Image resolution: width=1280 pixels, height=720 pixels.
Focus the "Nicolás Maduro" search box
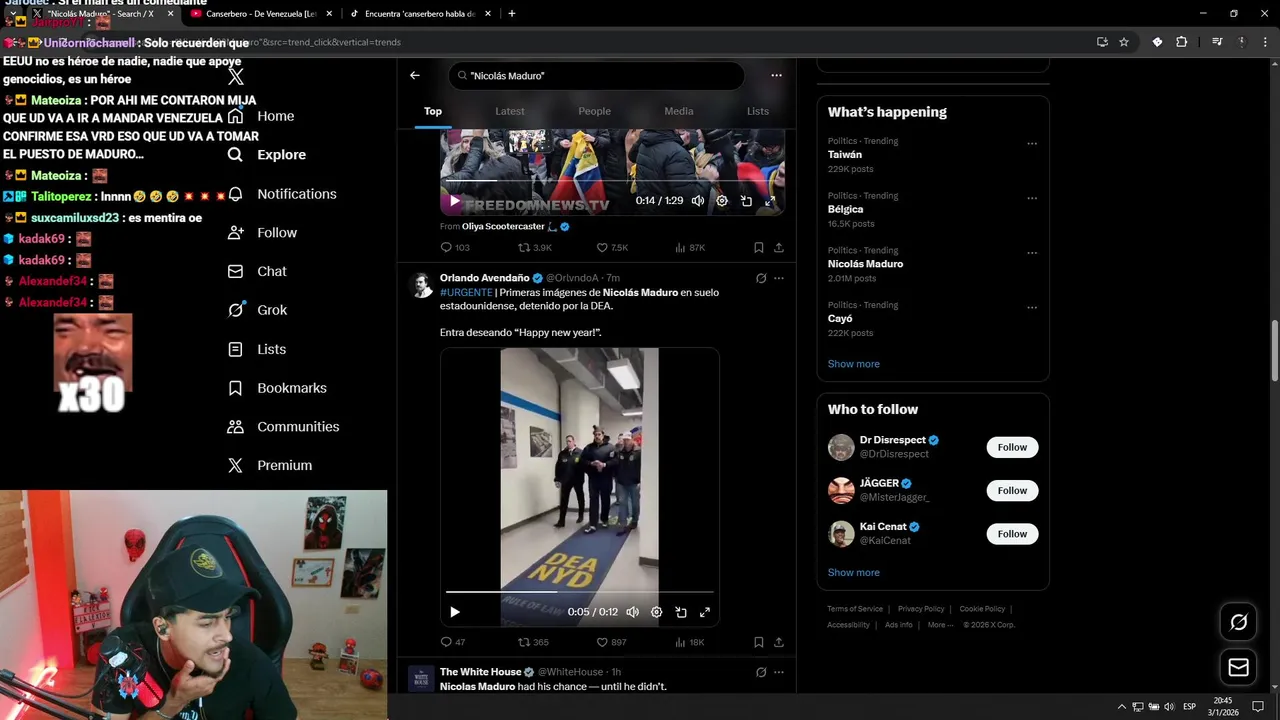[x=596, y=75]
